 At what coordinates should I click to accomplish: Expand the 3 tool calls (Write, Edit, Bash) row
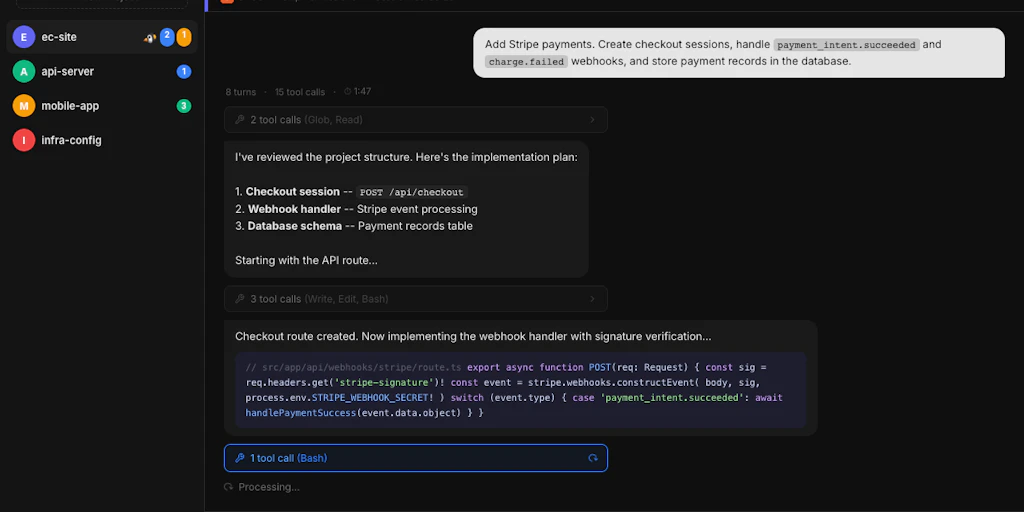415,299
